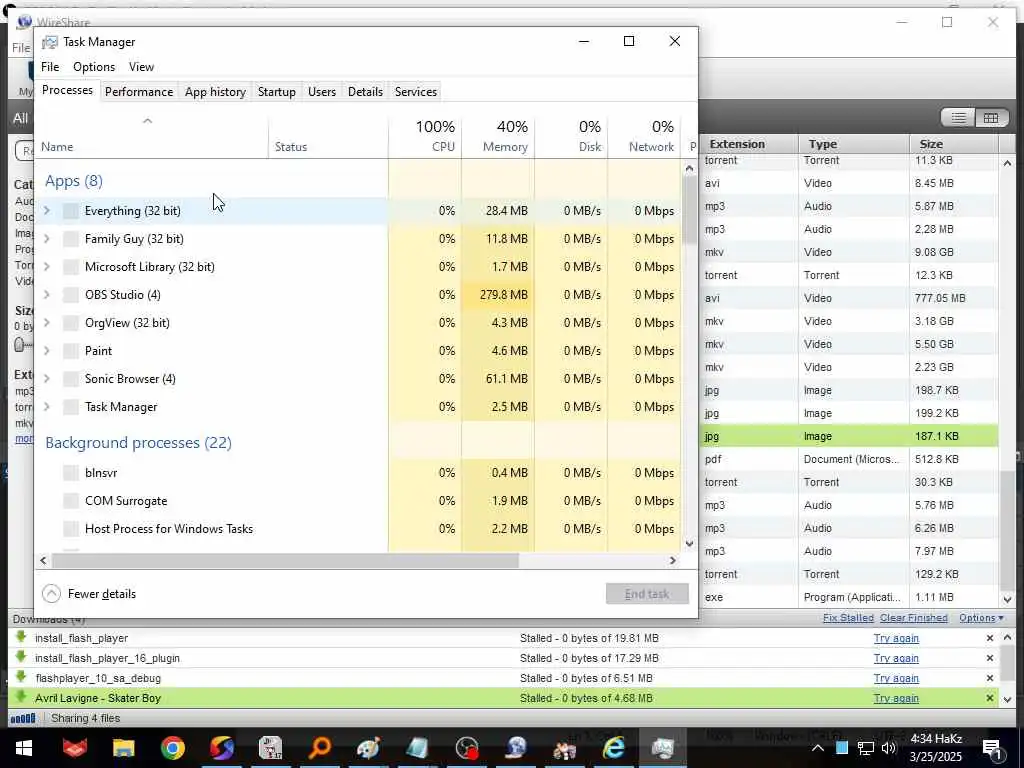Open the Task Manager File menu

pyautogui.click(x=50, y=67)
